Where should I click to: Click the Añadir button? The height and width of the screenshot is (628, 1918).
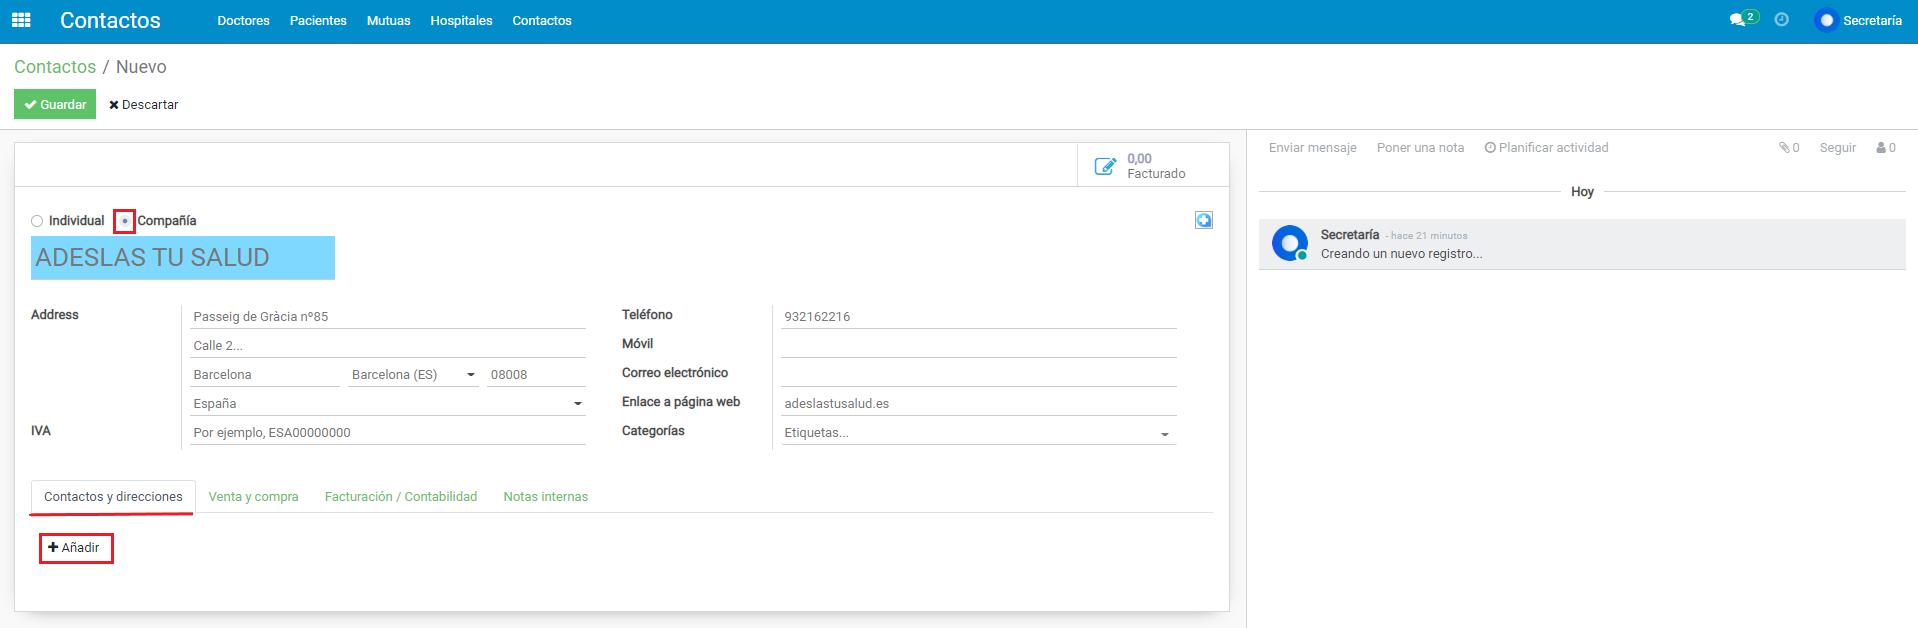[x=75, y=548]
